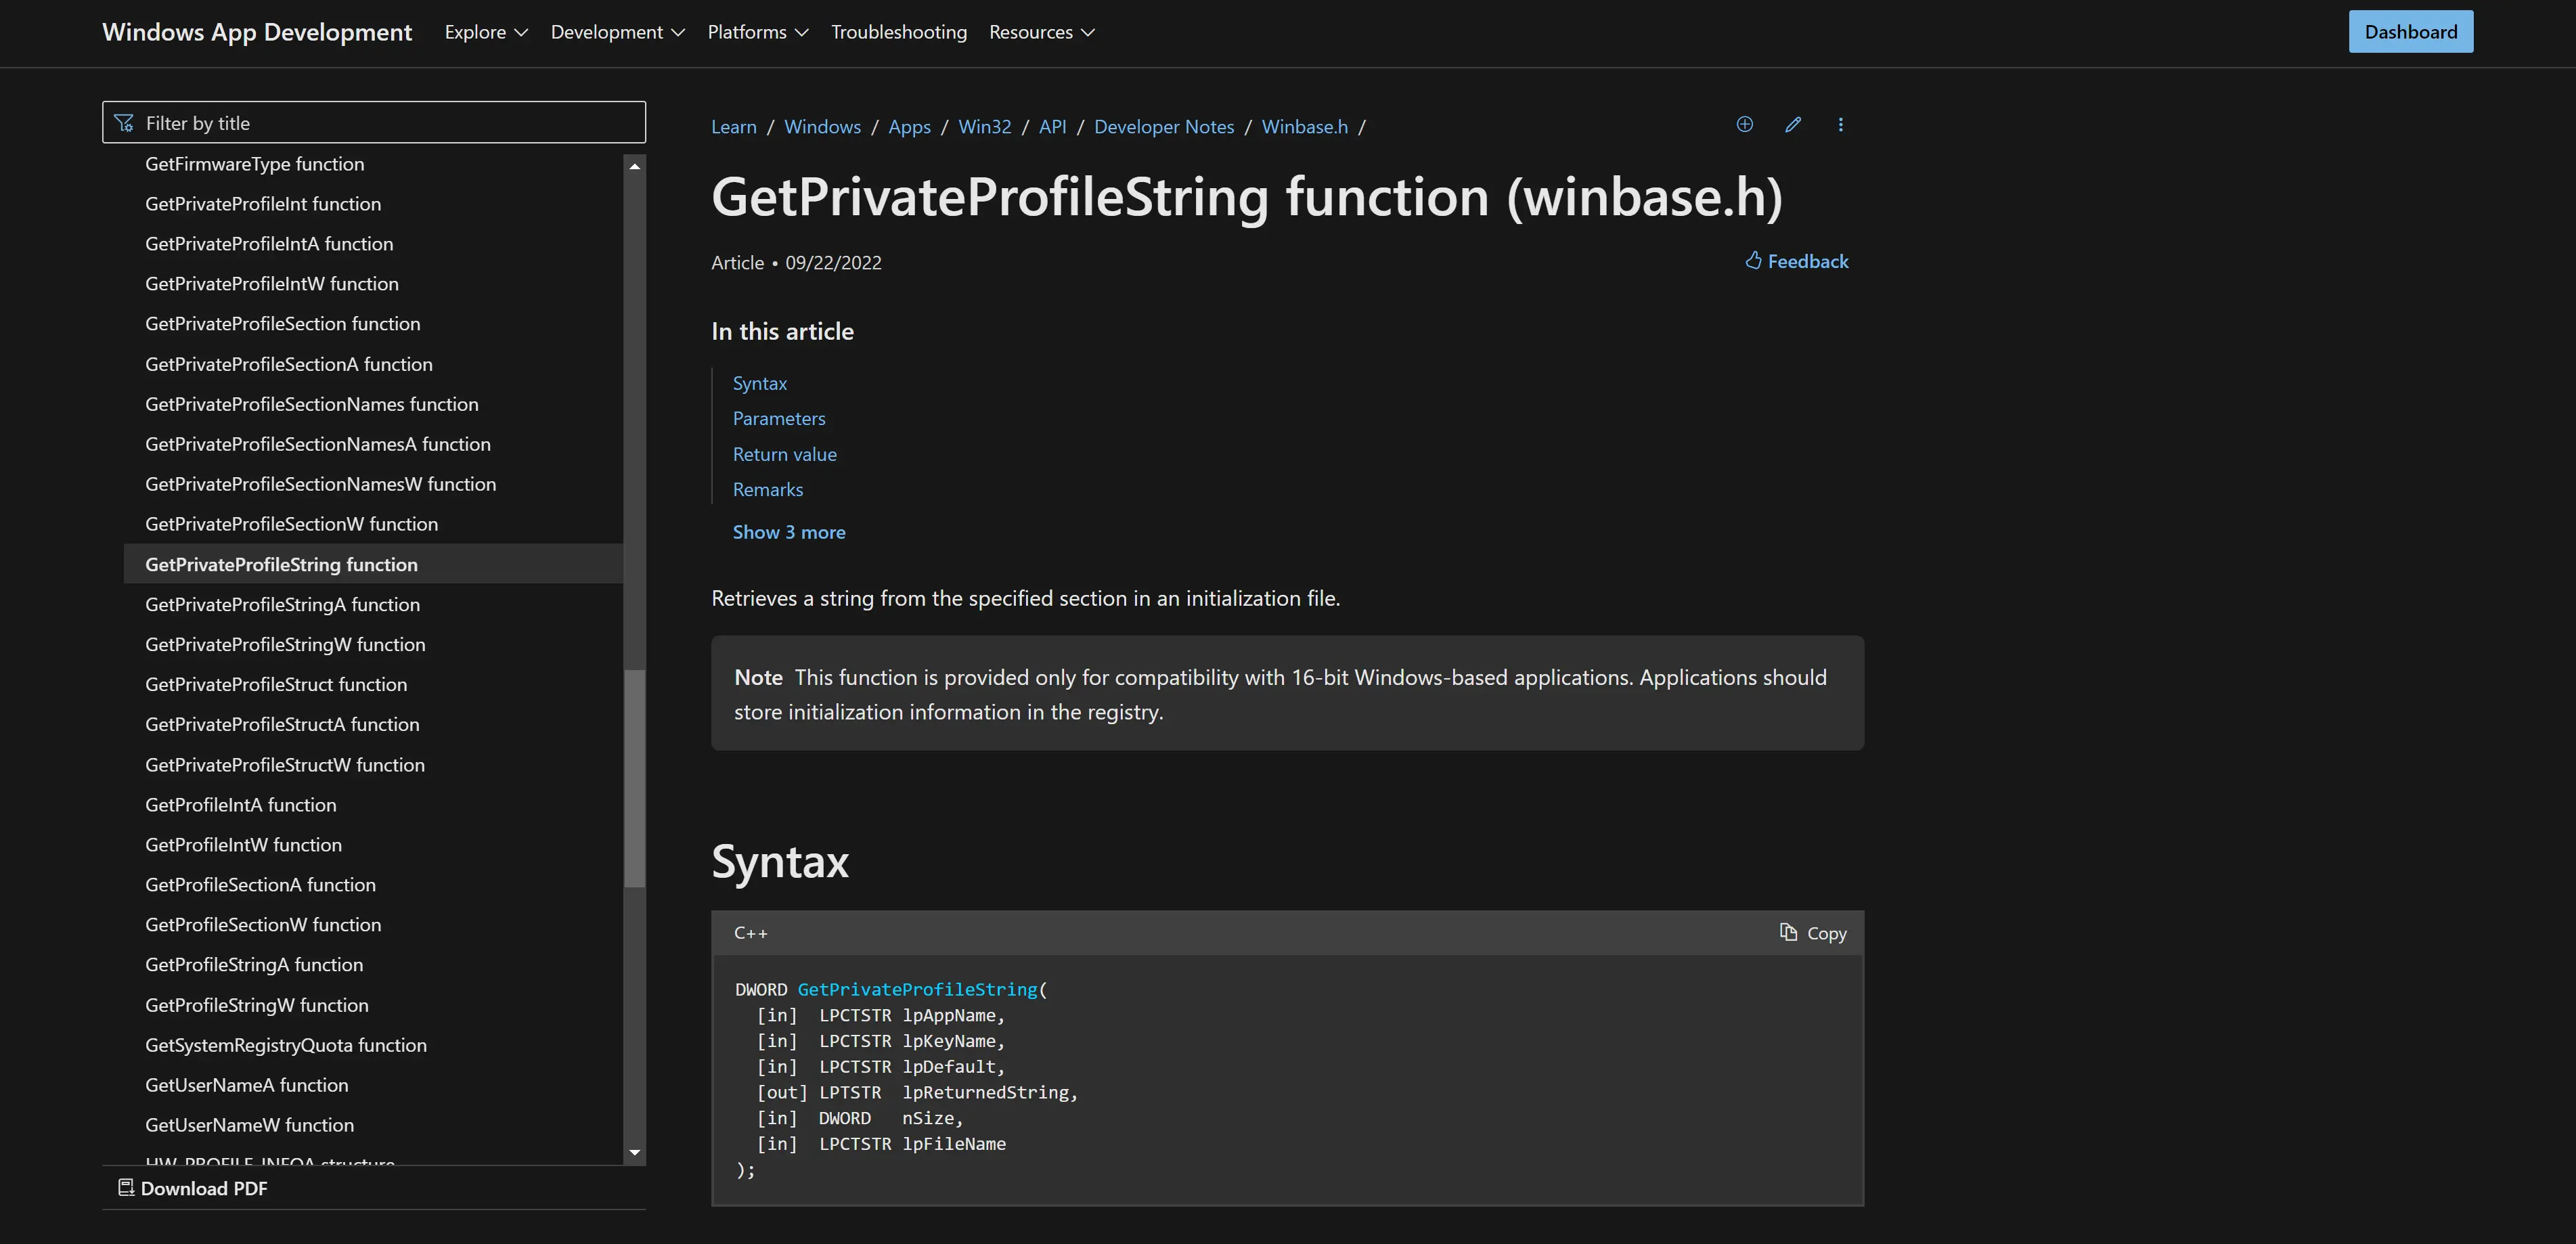Click the Filter by title input field

(374, 122)
